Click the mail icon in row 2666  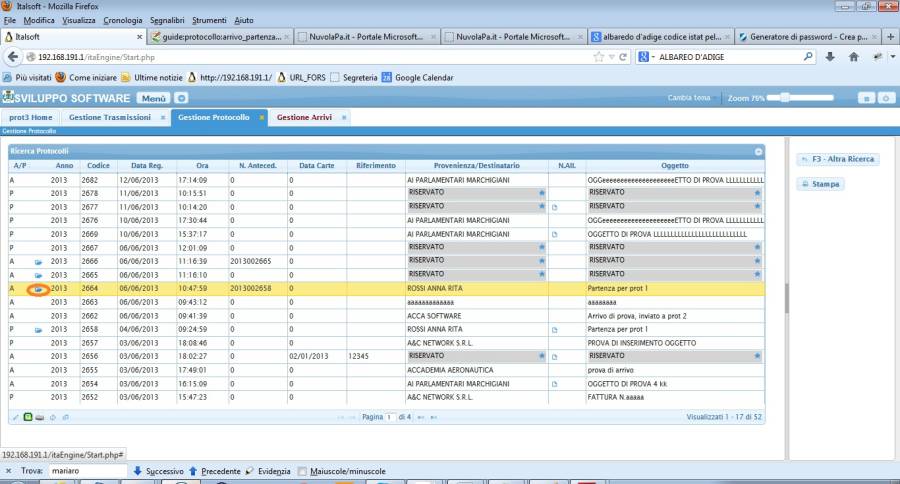pyautogui.click(x=38, y=261)
